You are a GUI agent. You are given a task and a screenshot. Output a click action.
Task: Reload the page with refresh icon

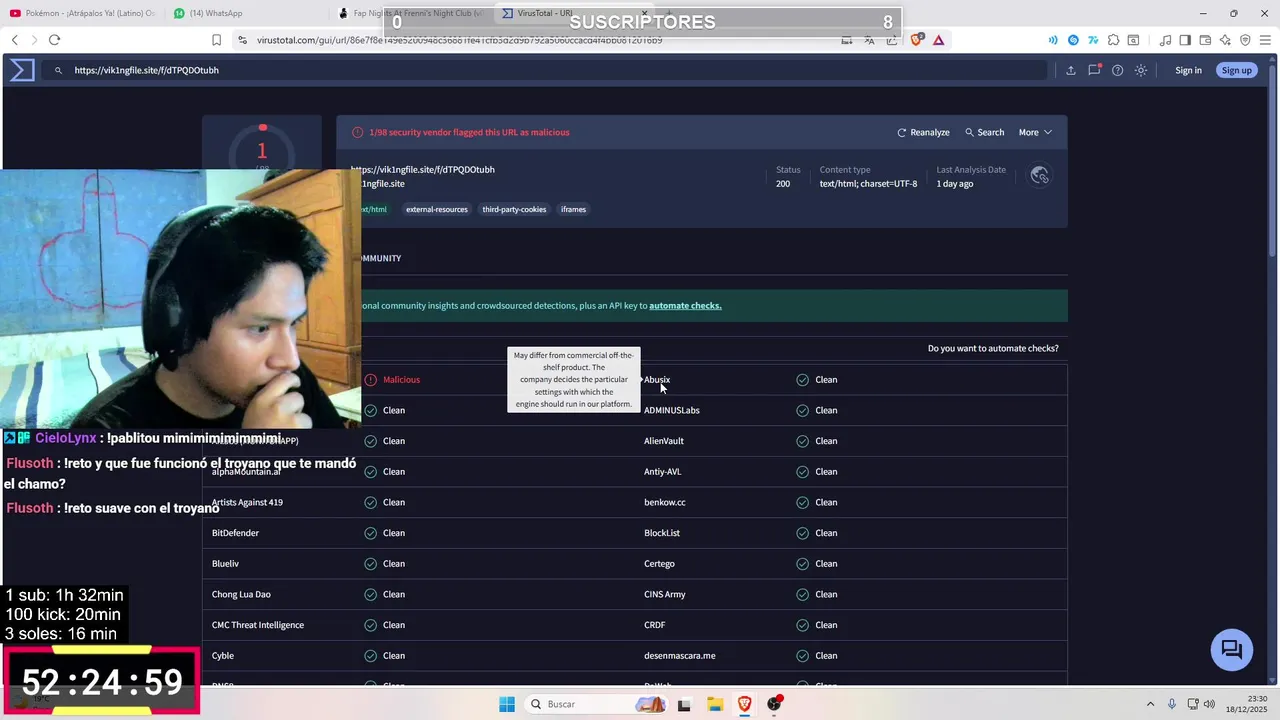54,40
